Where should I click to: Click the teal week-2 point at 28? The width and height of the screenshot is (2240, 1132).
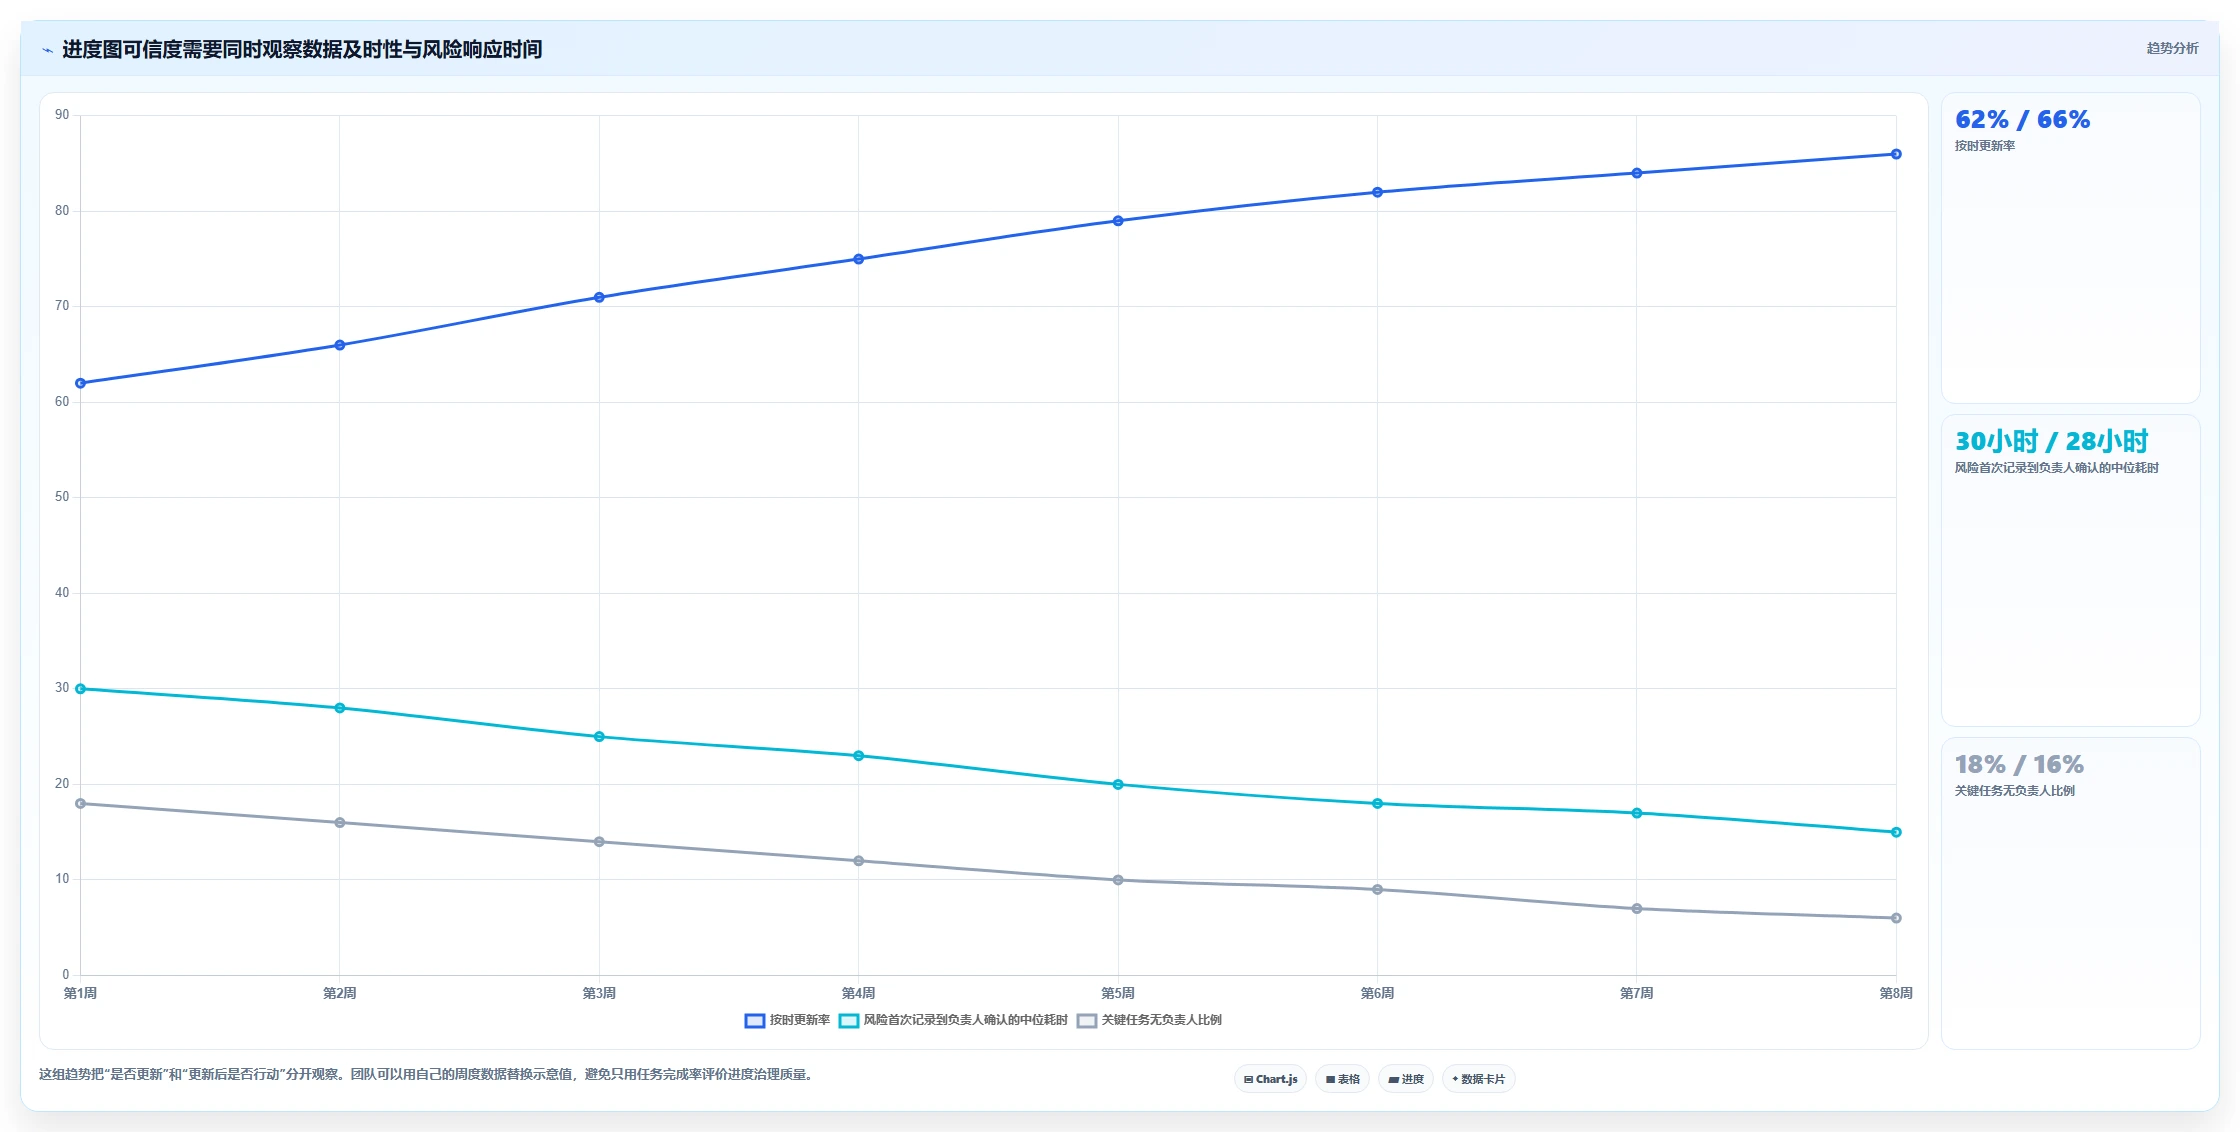click(x=340, y=708)
